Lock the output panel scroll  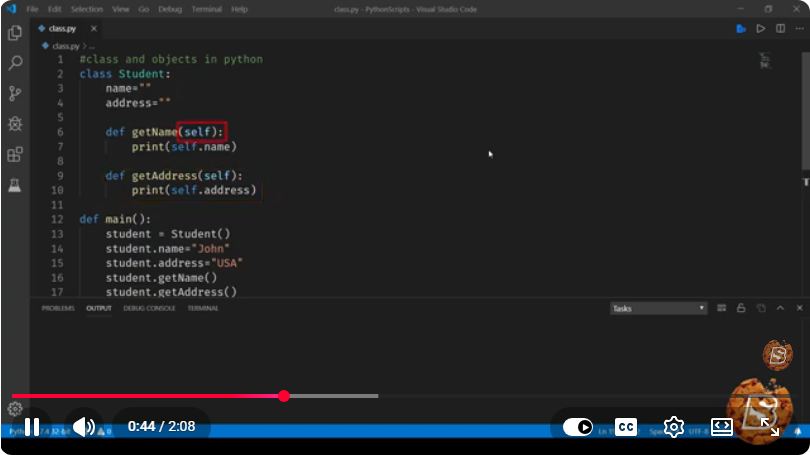(x=741, y=308)
